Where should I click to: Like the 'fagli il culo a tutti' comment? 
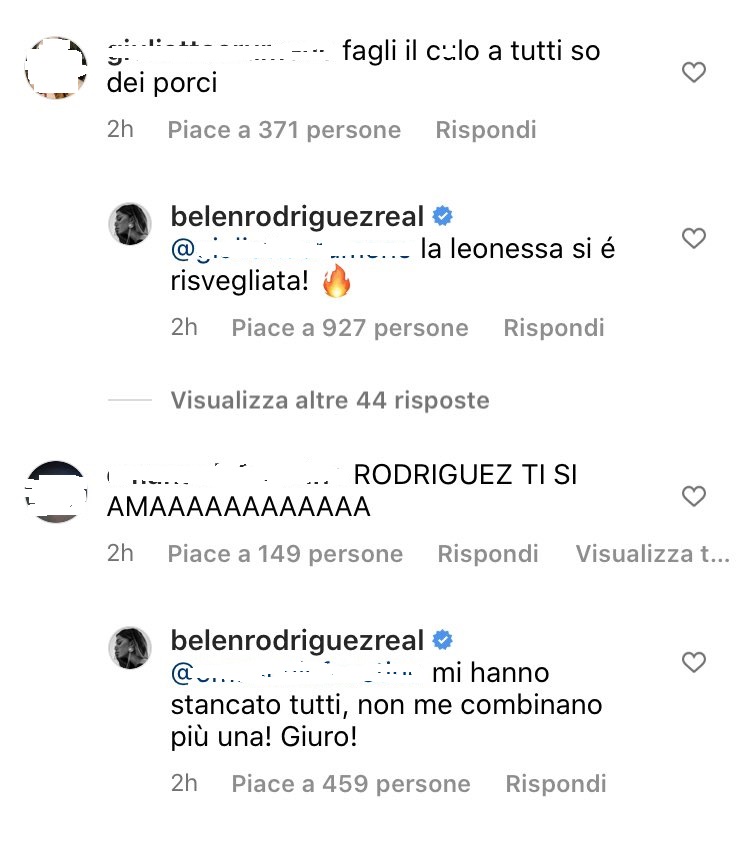click(x=693, y=72)
